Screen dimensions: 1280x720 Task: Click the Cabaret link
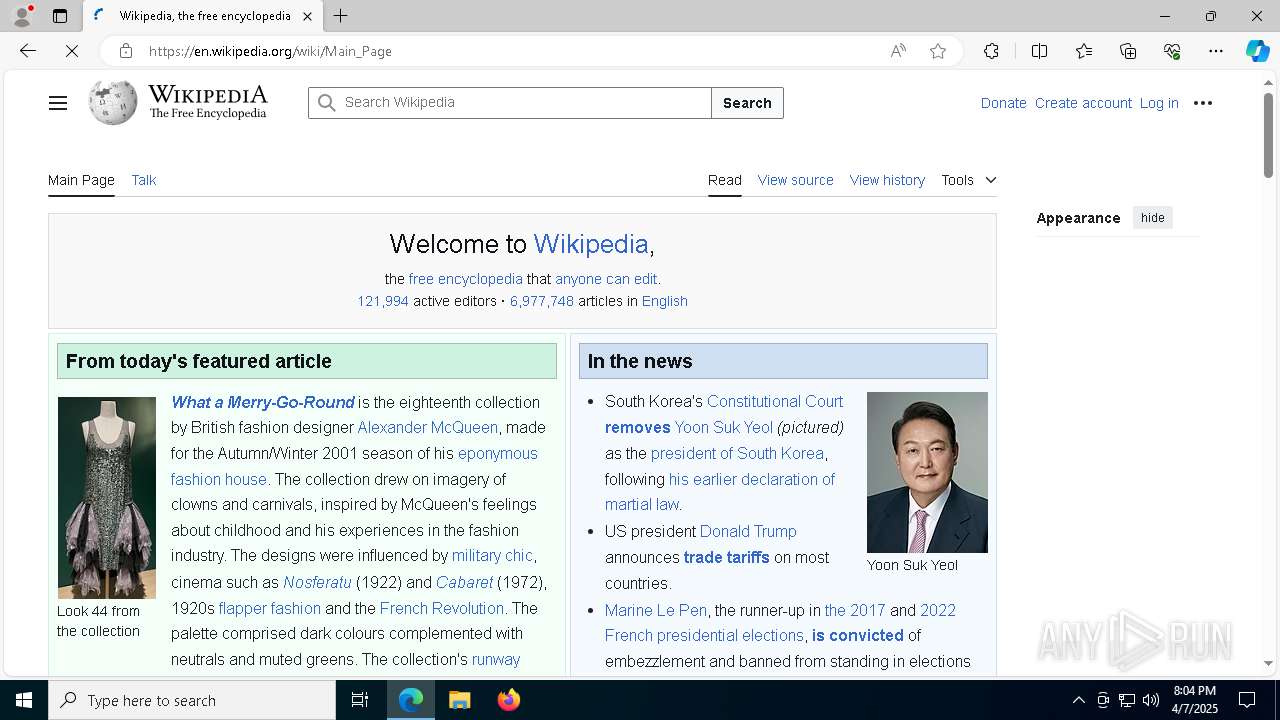point(464,582)
